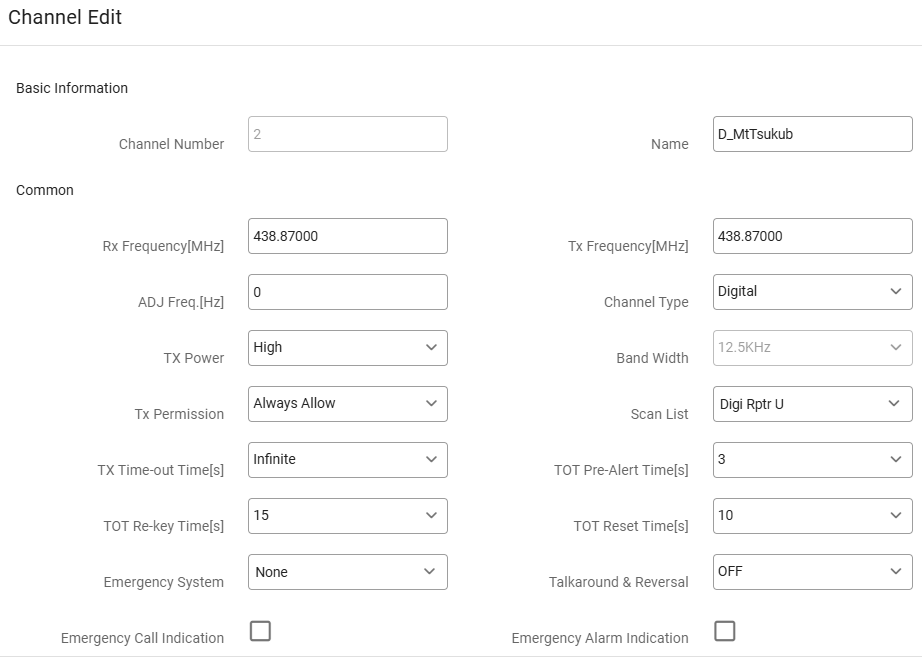Expand the TOT Re-key Time dropdown
The height and width of the screenshot is (658, 922).
pos(347,516)
